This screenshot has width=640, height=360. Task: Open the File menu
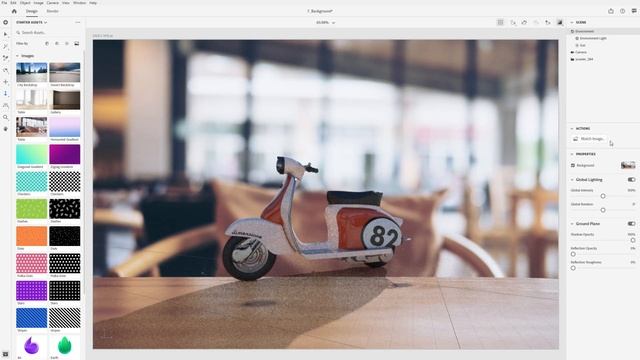(4, 3)
